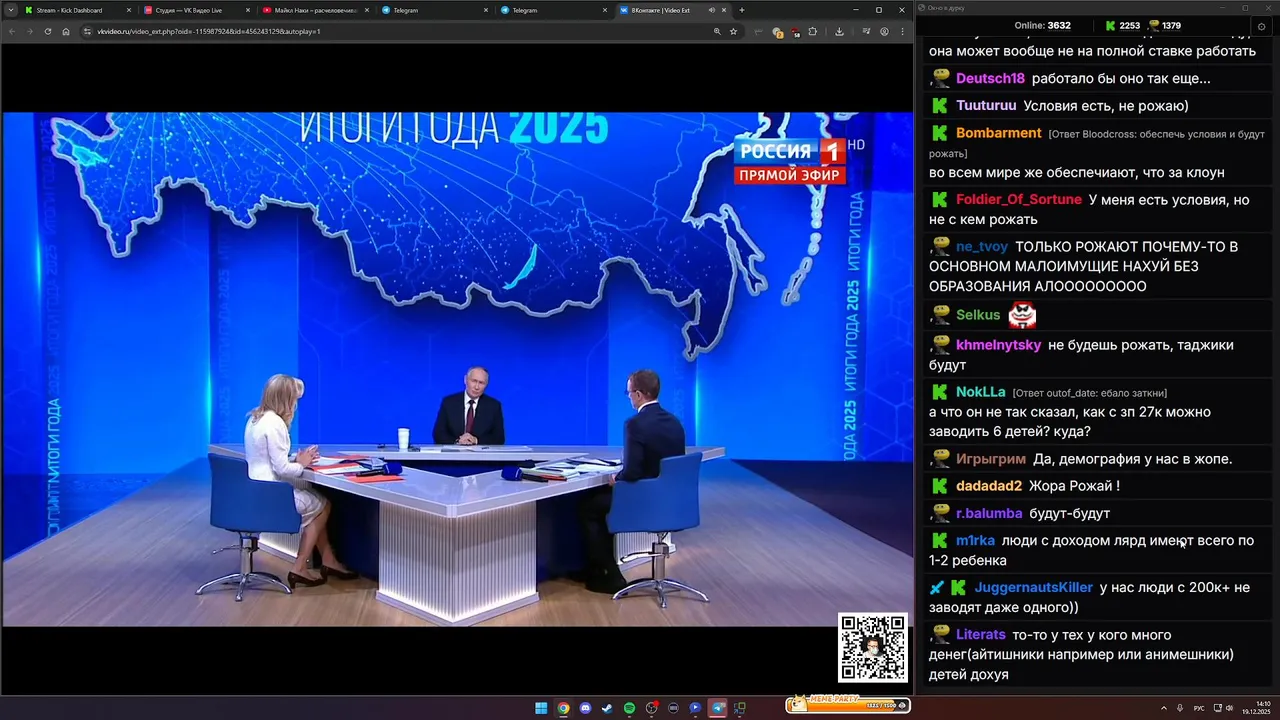The width and height of the screenshot is (1280, 720).
Task: Open the Chrome three-dot menu
Action: click(902, 31)
